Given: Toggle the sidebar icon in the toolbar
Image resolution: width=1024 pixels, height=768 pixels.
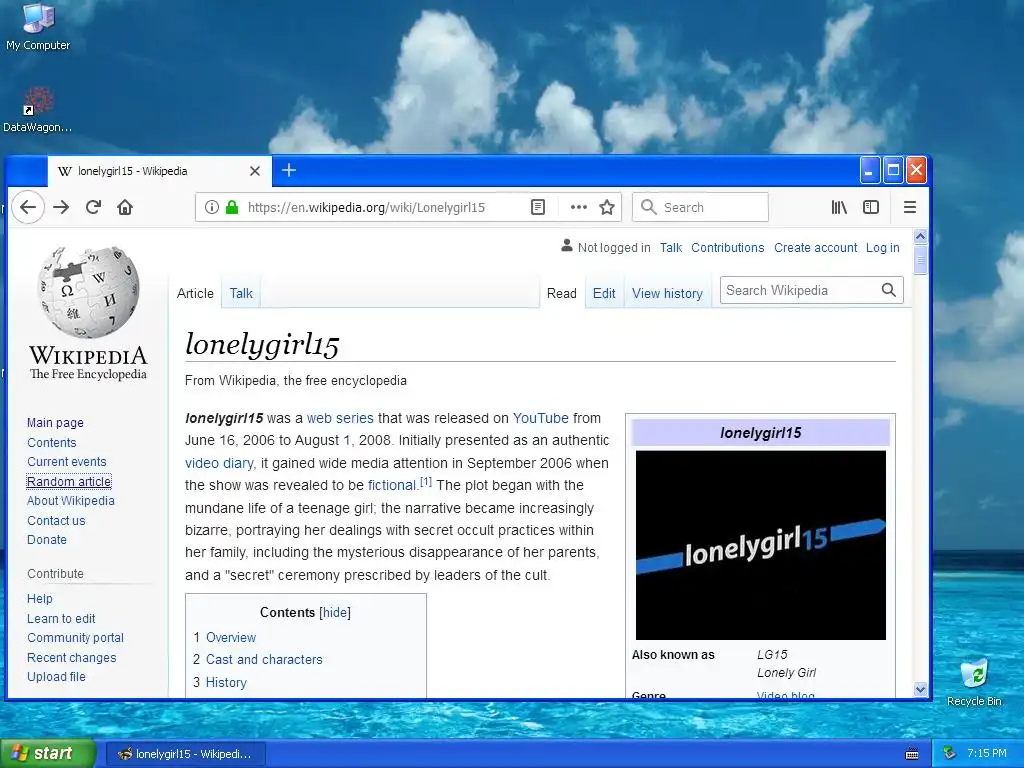Looking at the screenshot, I should point(871,208).
